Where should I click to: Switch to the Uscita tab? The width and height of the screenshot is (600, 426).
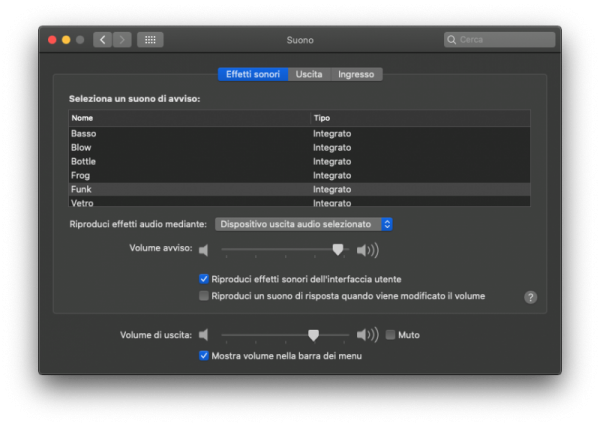click(309, 74)
